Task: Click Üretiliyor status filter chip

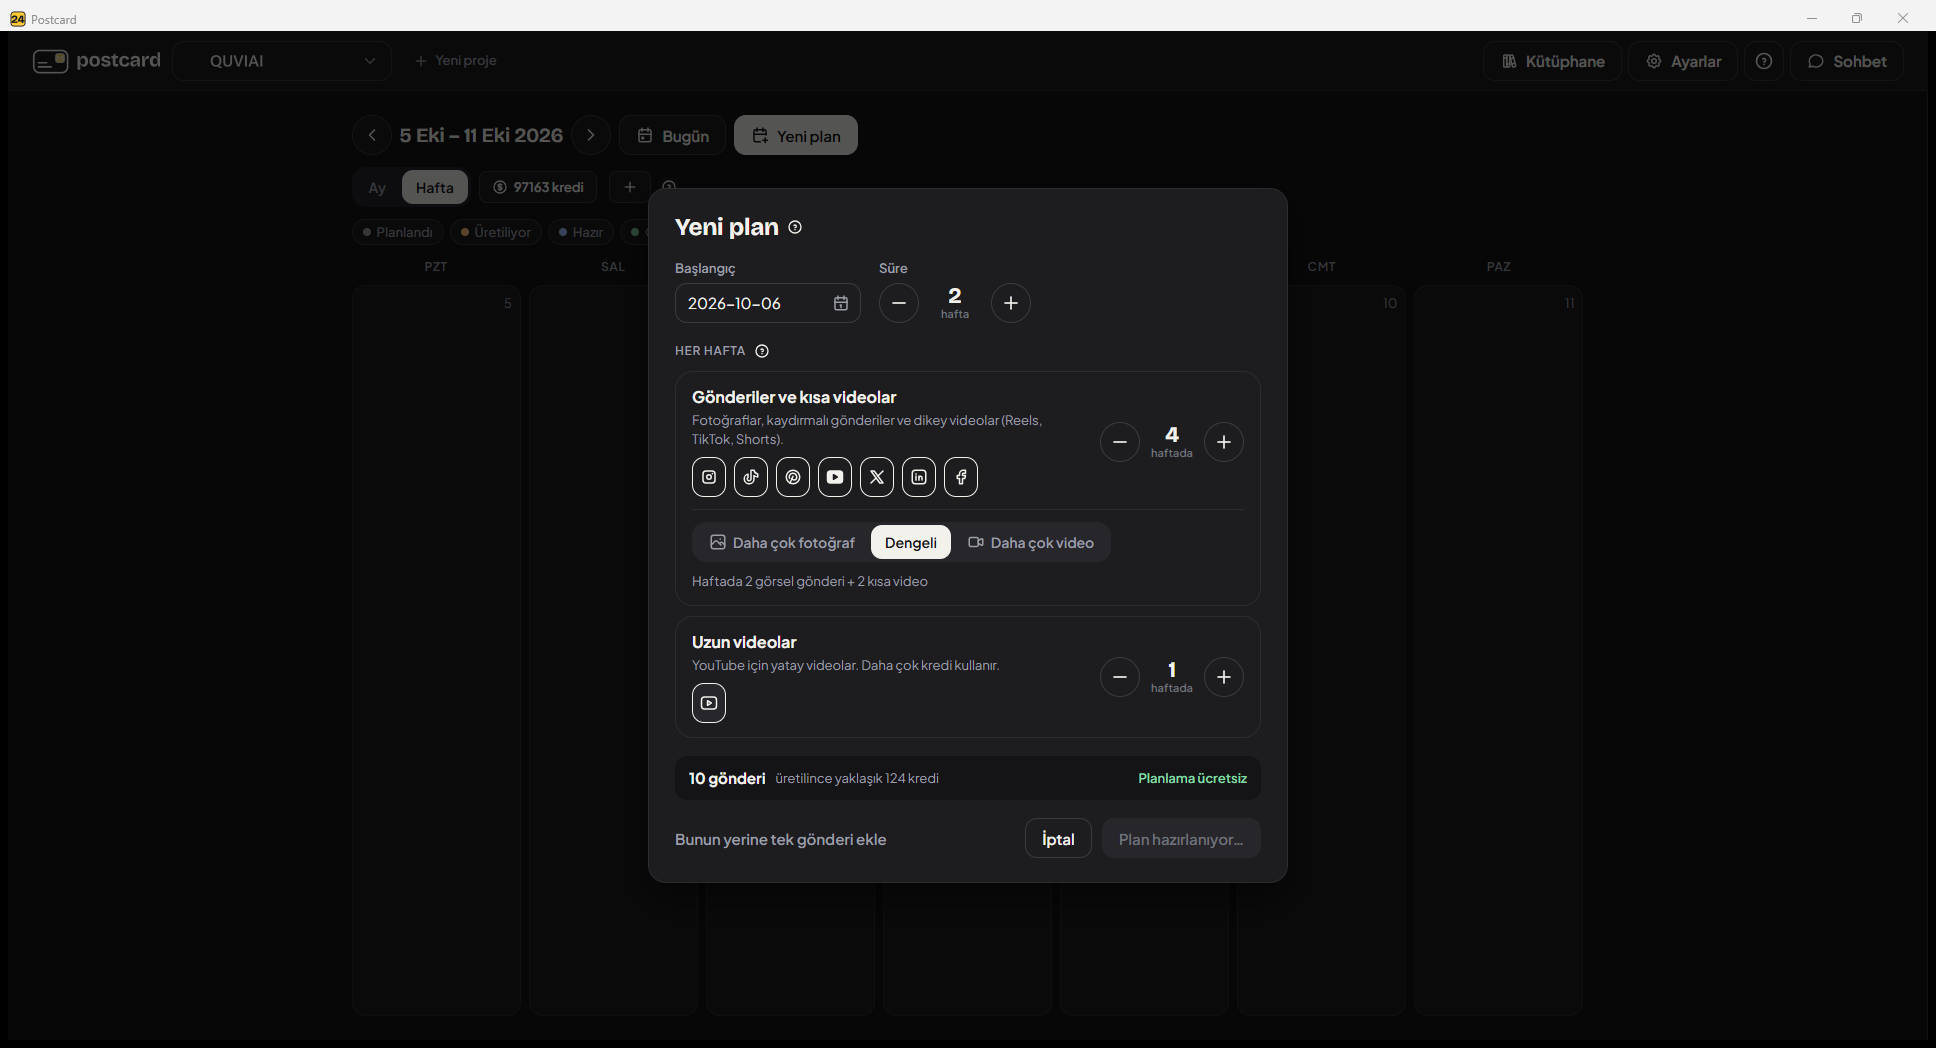Action: pos(496,232)
